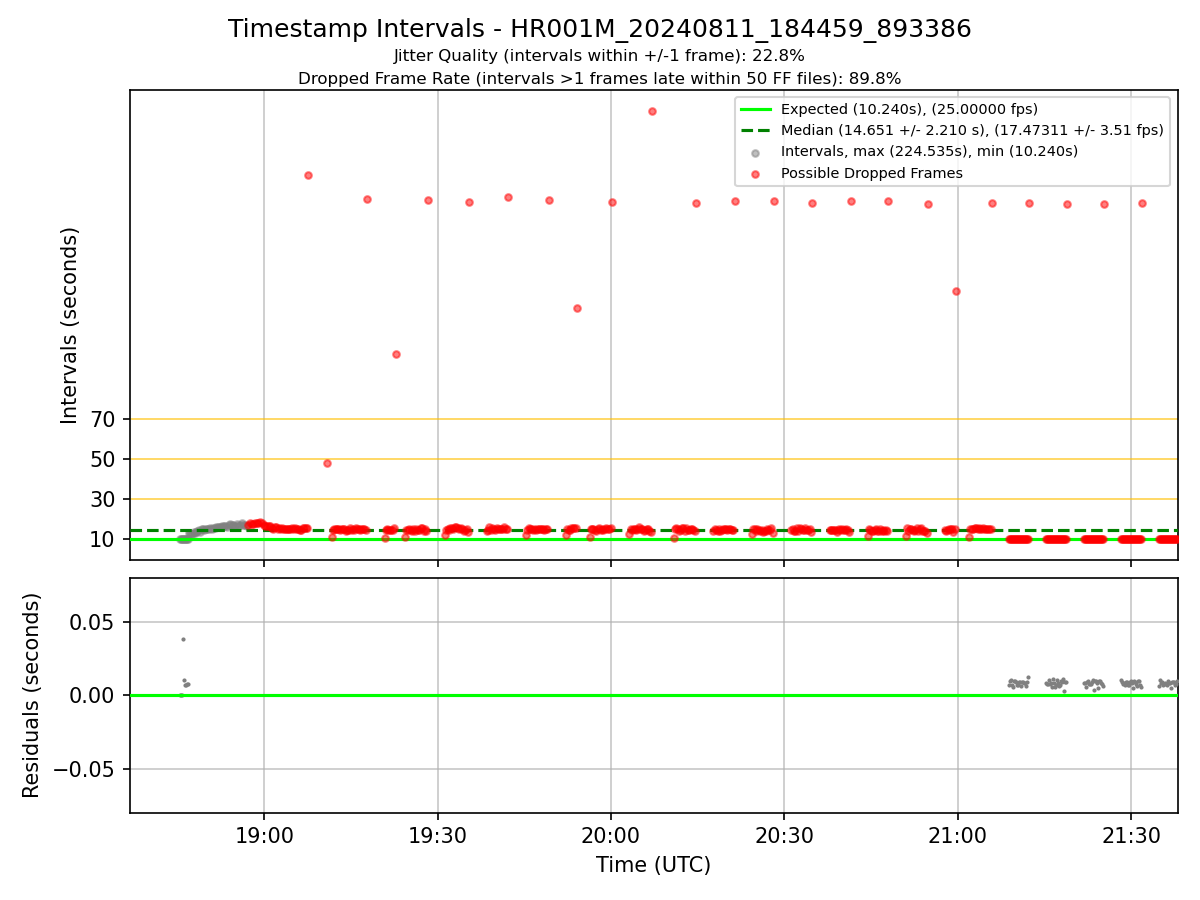Click the y-axis tick label '30'
The image size is (1200, 900).
coord(104,499)
